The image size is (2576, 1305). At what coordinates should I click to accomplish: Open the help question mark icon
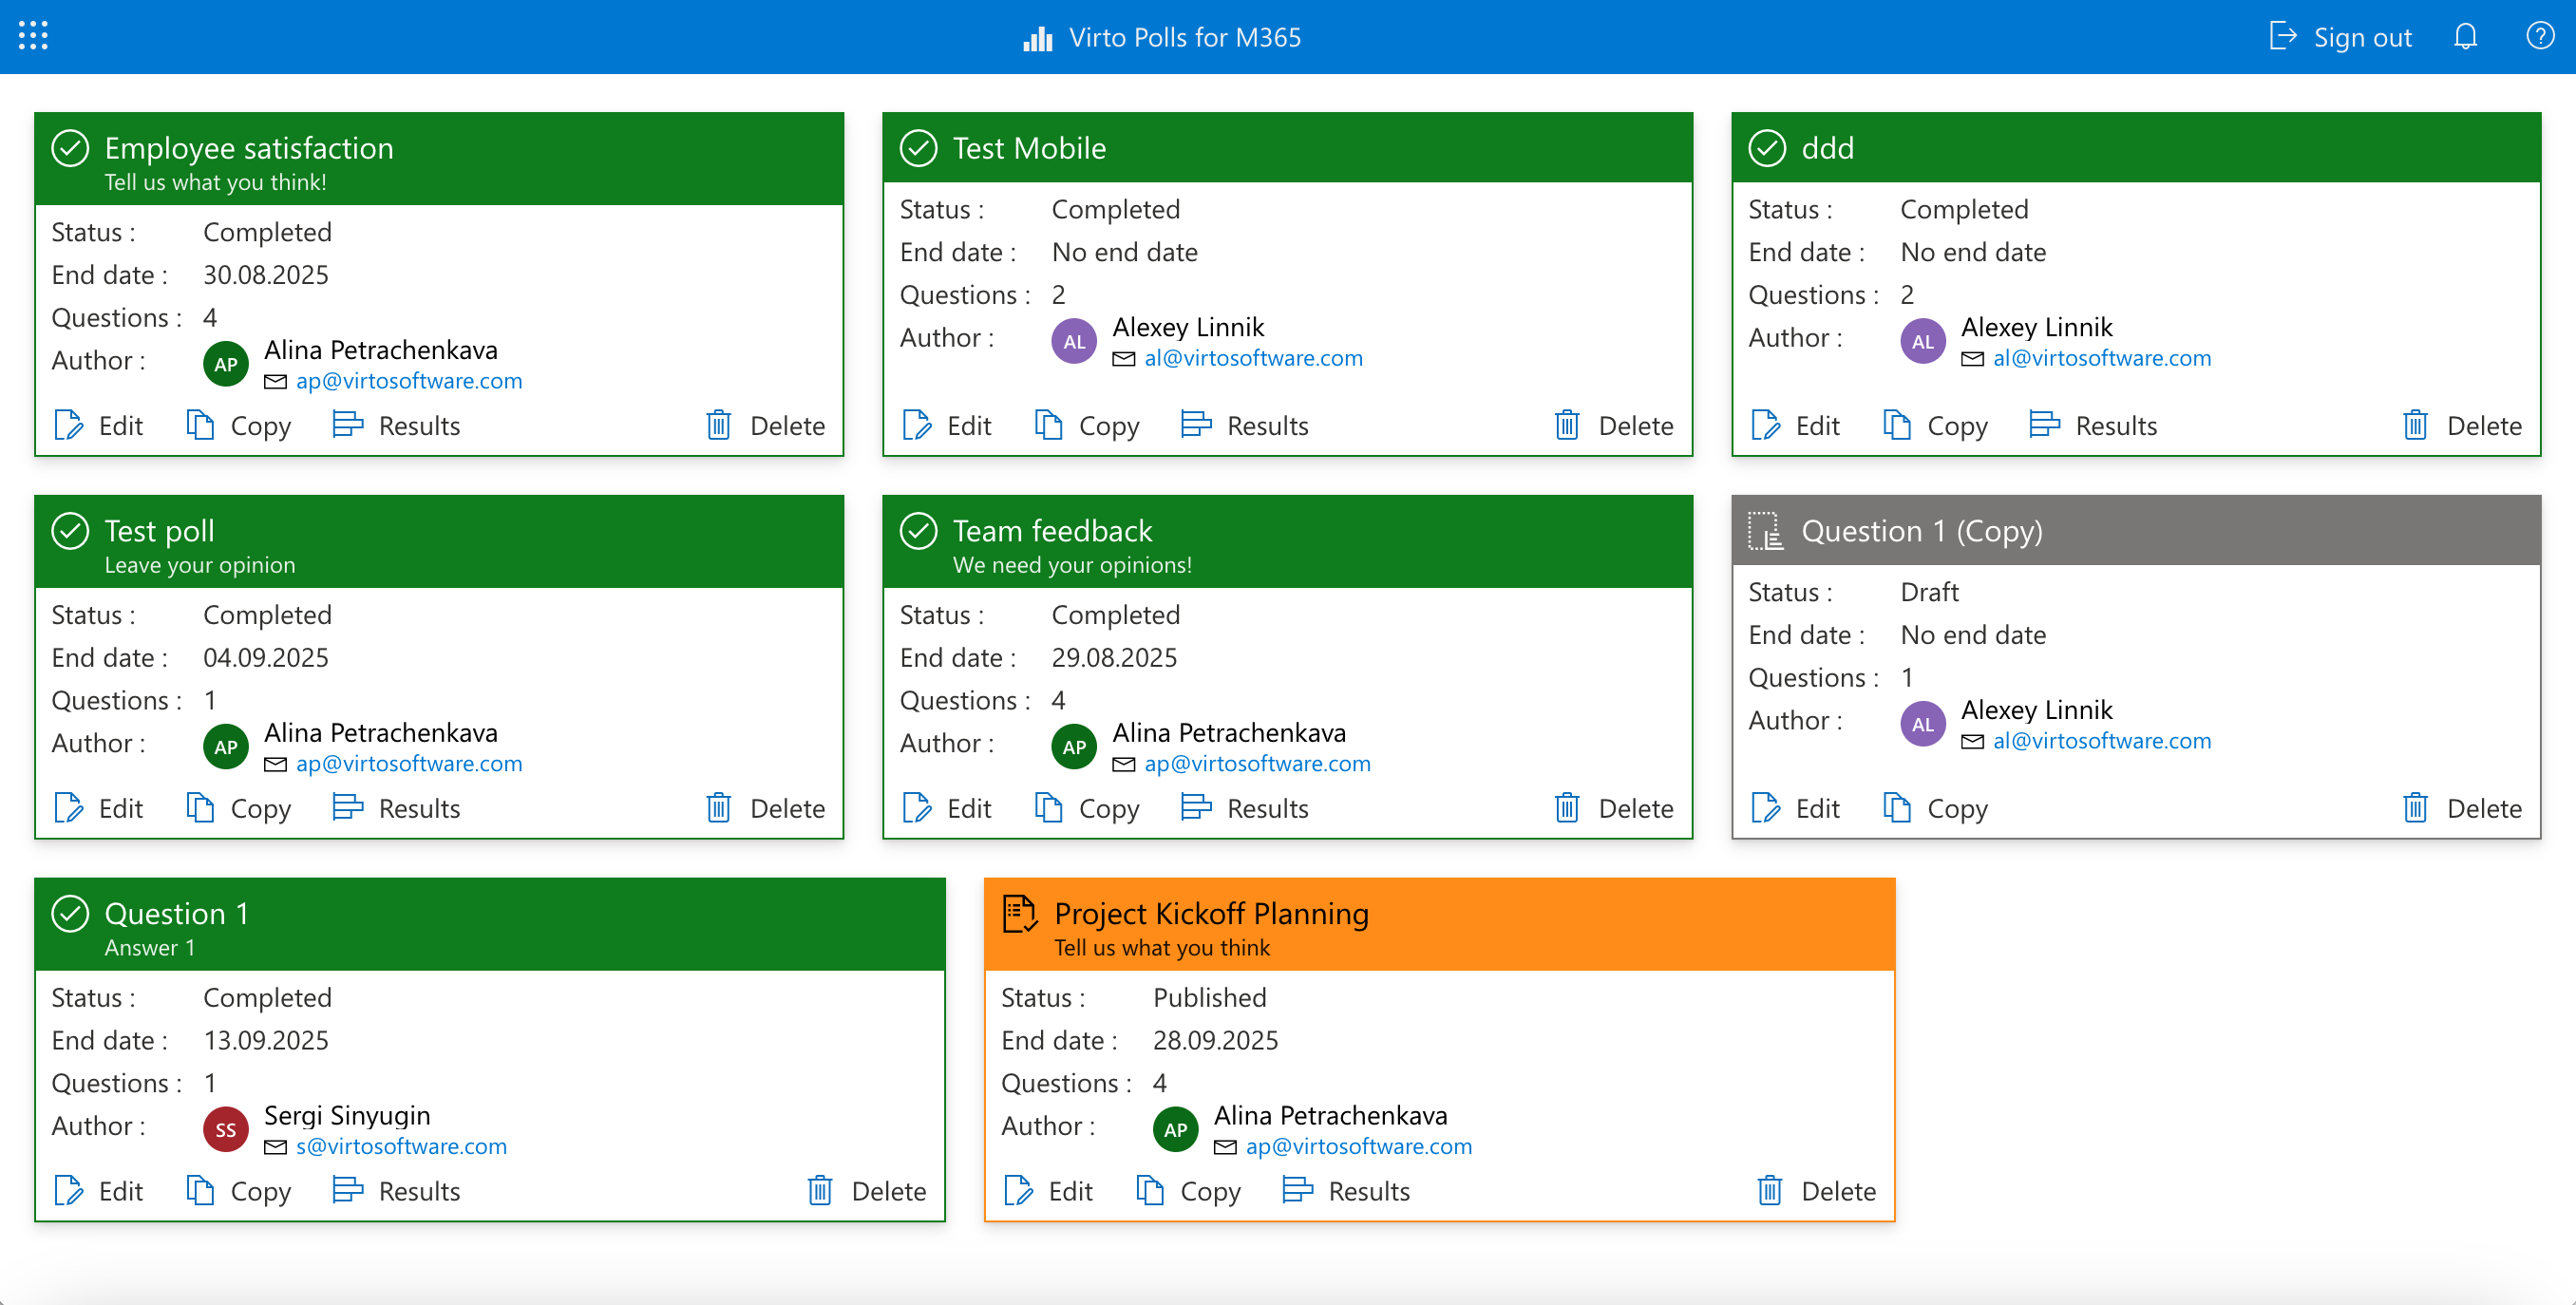point(2539,37)
